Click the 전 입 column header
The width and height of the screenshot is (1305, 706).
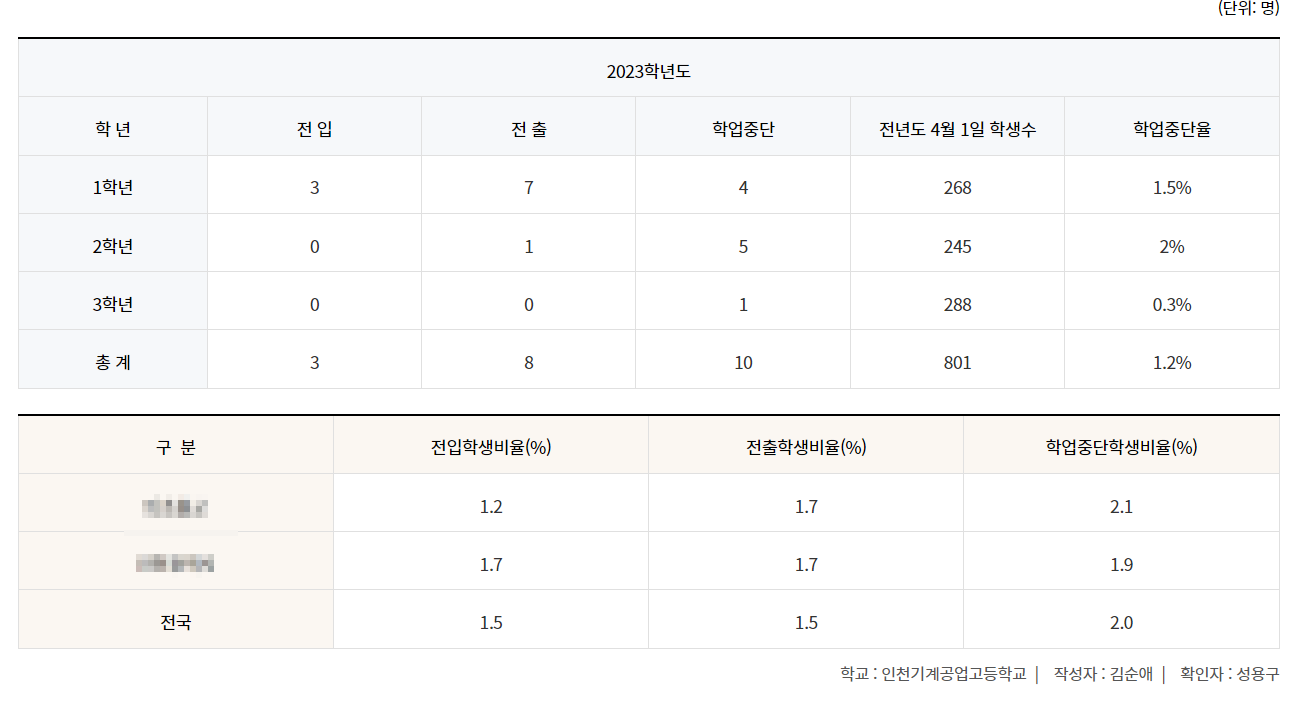click(x=313, y=126)
